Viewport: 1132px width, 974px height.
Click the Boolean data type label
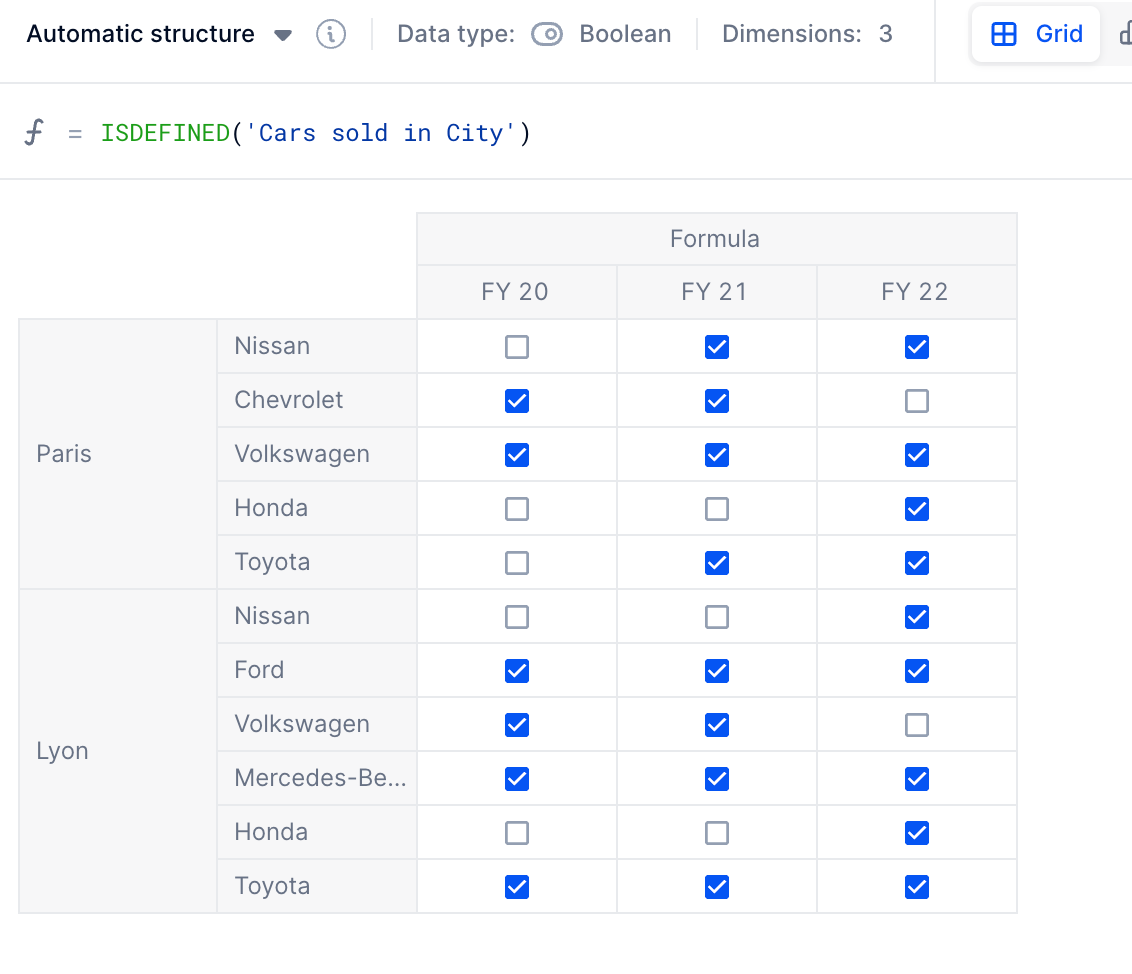point(625,34)
